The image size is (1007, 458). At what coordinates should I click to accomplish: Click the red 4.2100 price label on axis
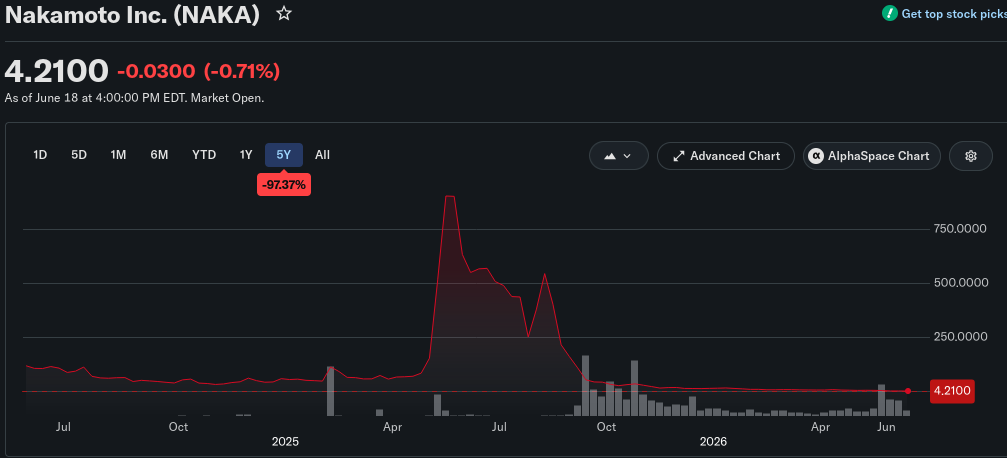point(952,391)
